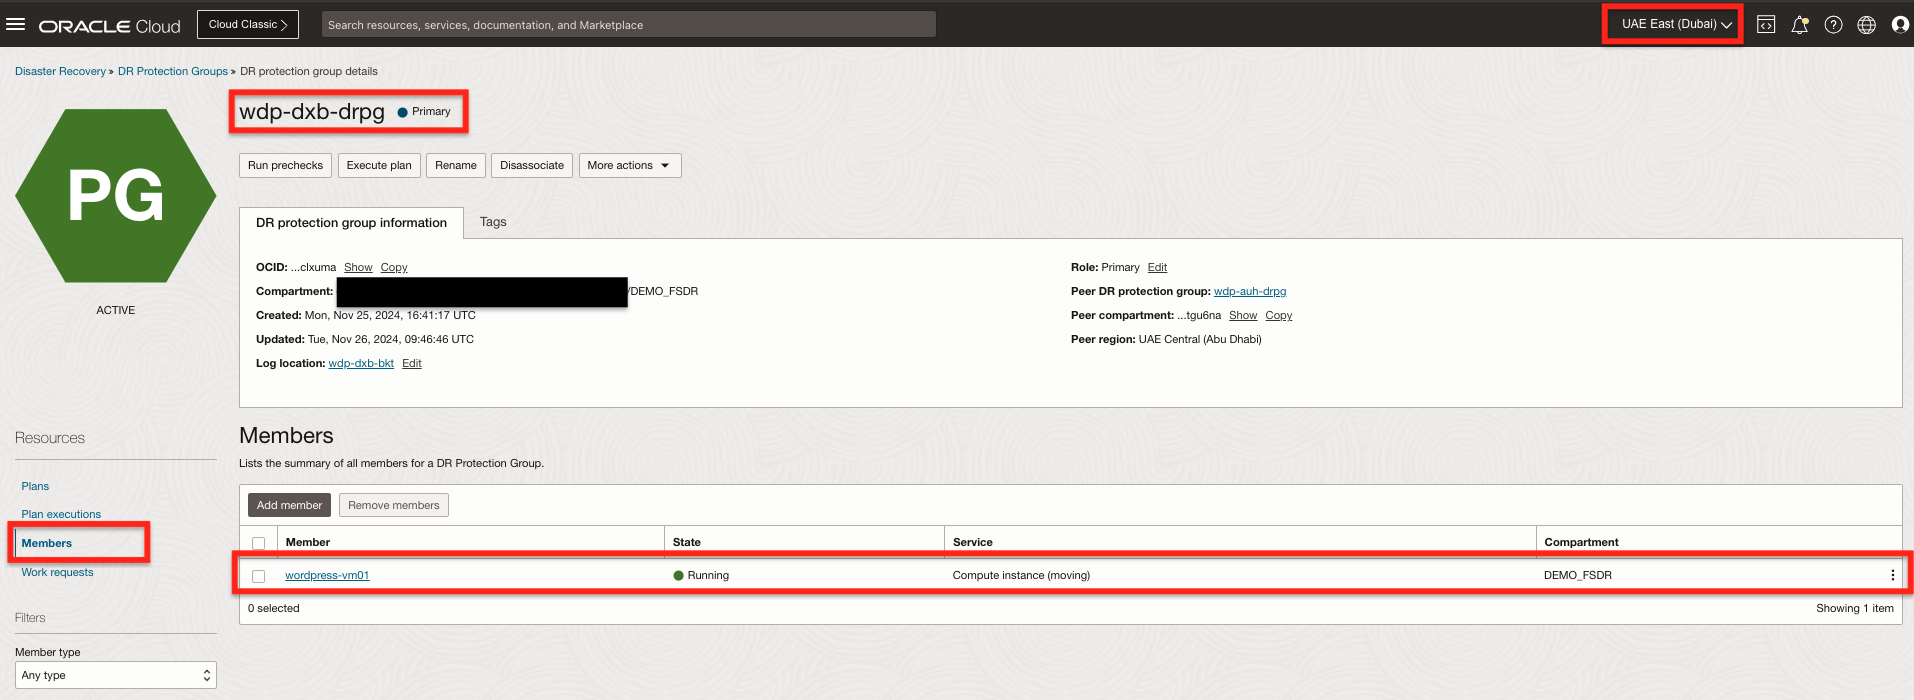Click the Add member button

[x=289, y=505]
